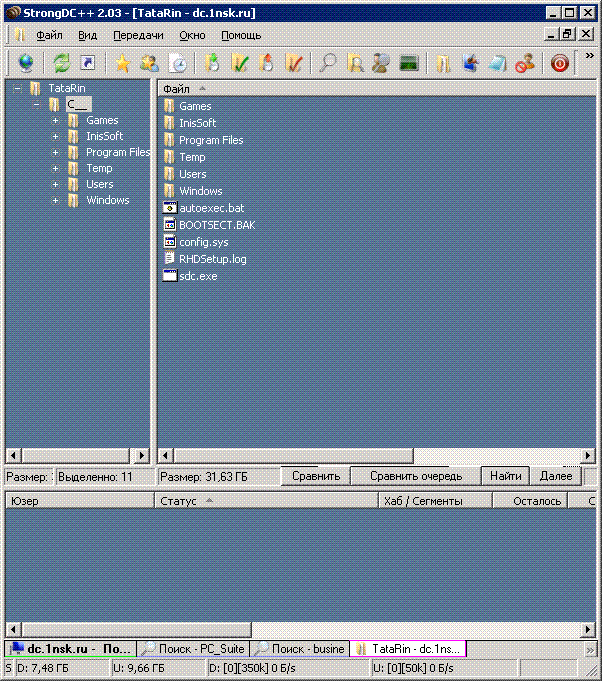Open the Public Hubs globe icon
Image resolution: width=603 pixels, height=681 pixels.
26,63
